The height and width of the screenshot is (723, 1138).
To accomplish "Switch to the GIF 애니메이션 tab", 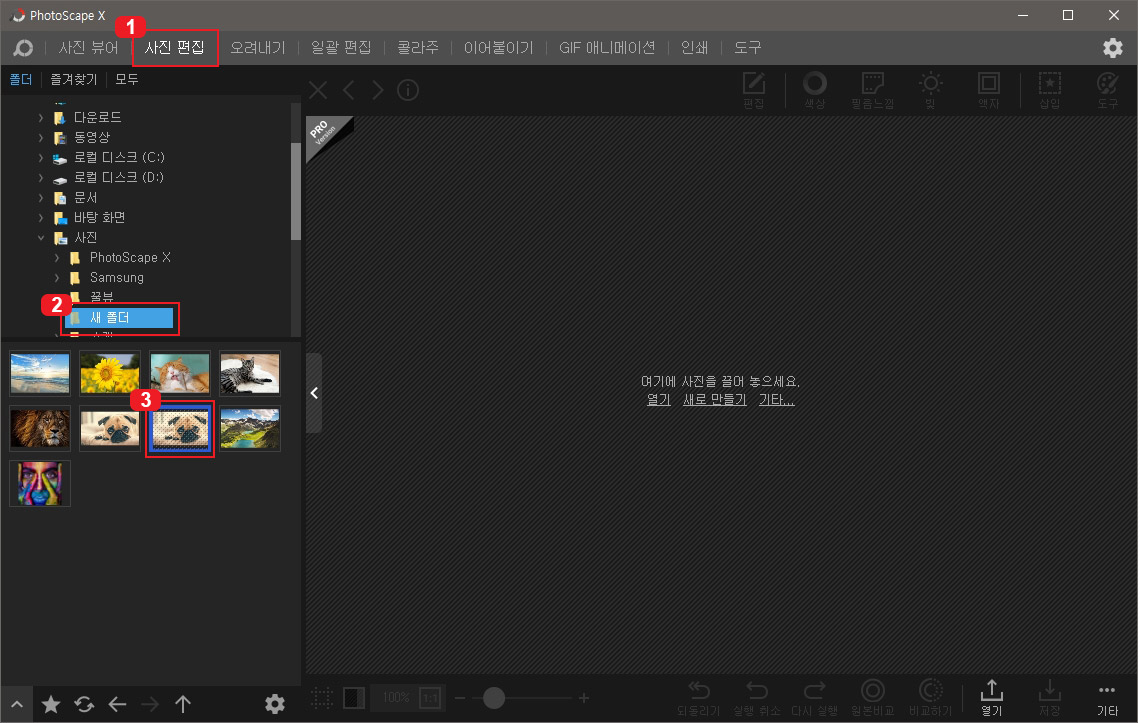I will tap(607, 48).
